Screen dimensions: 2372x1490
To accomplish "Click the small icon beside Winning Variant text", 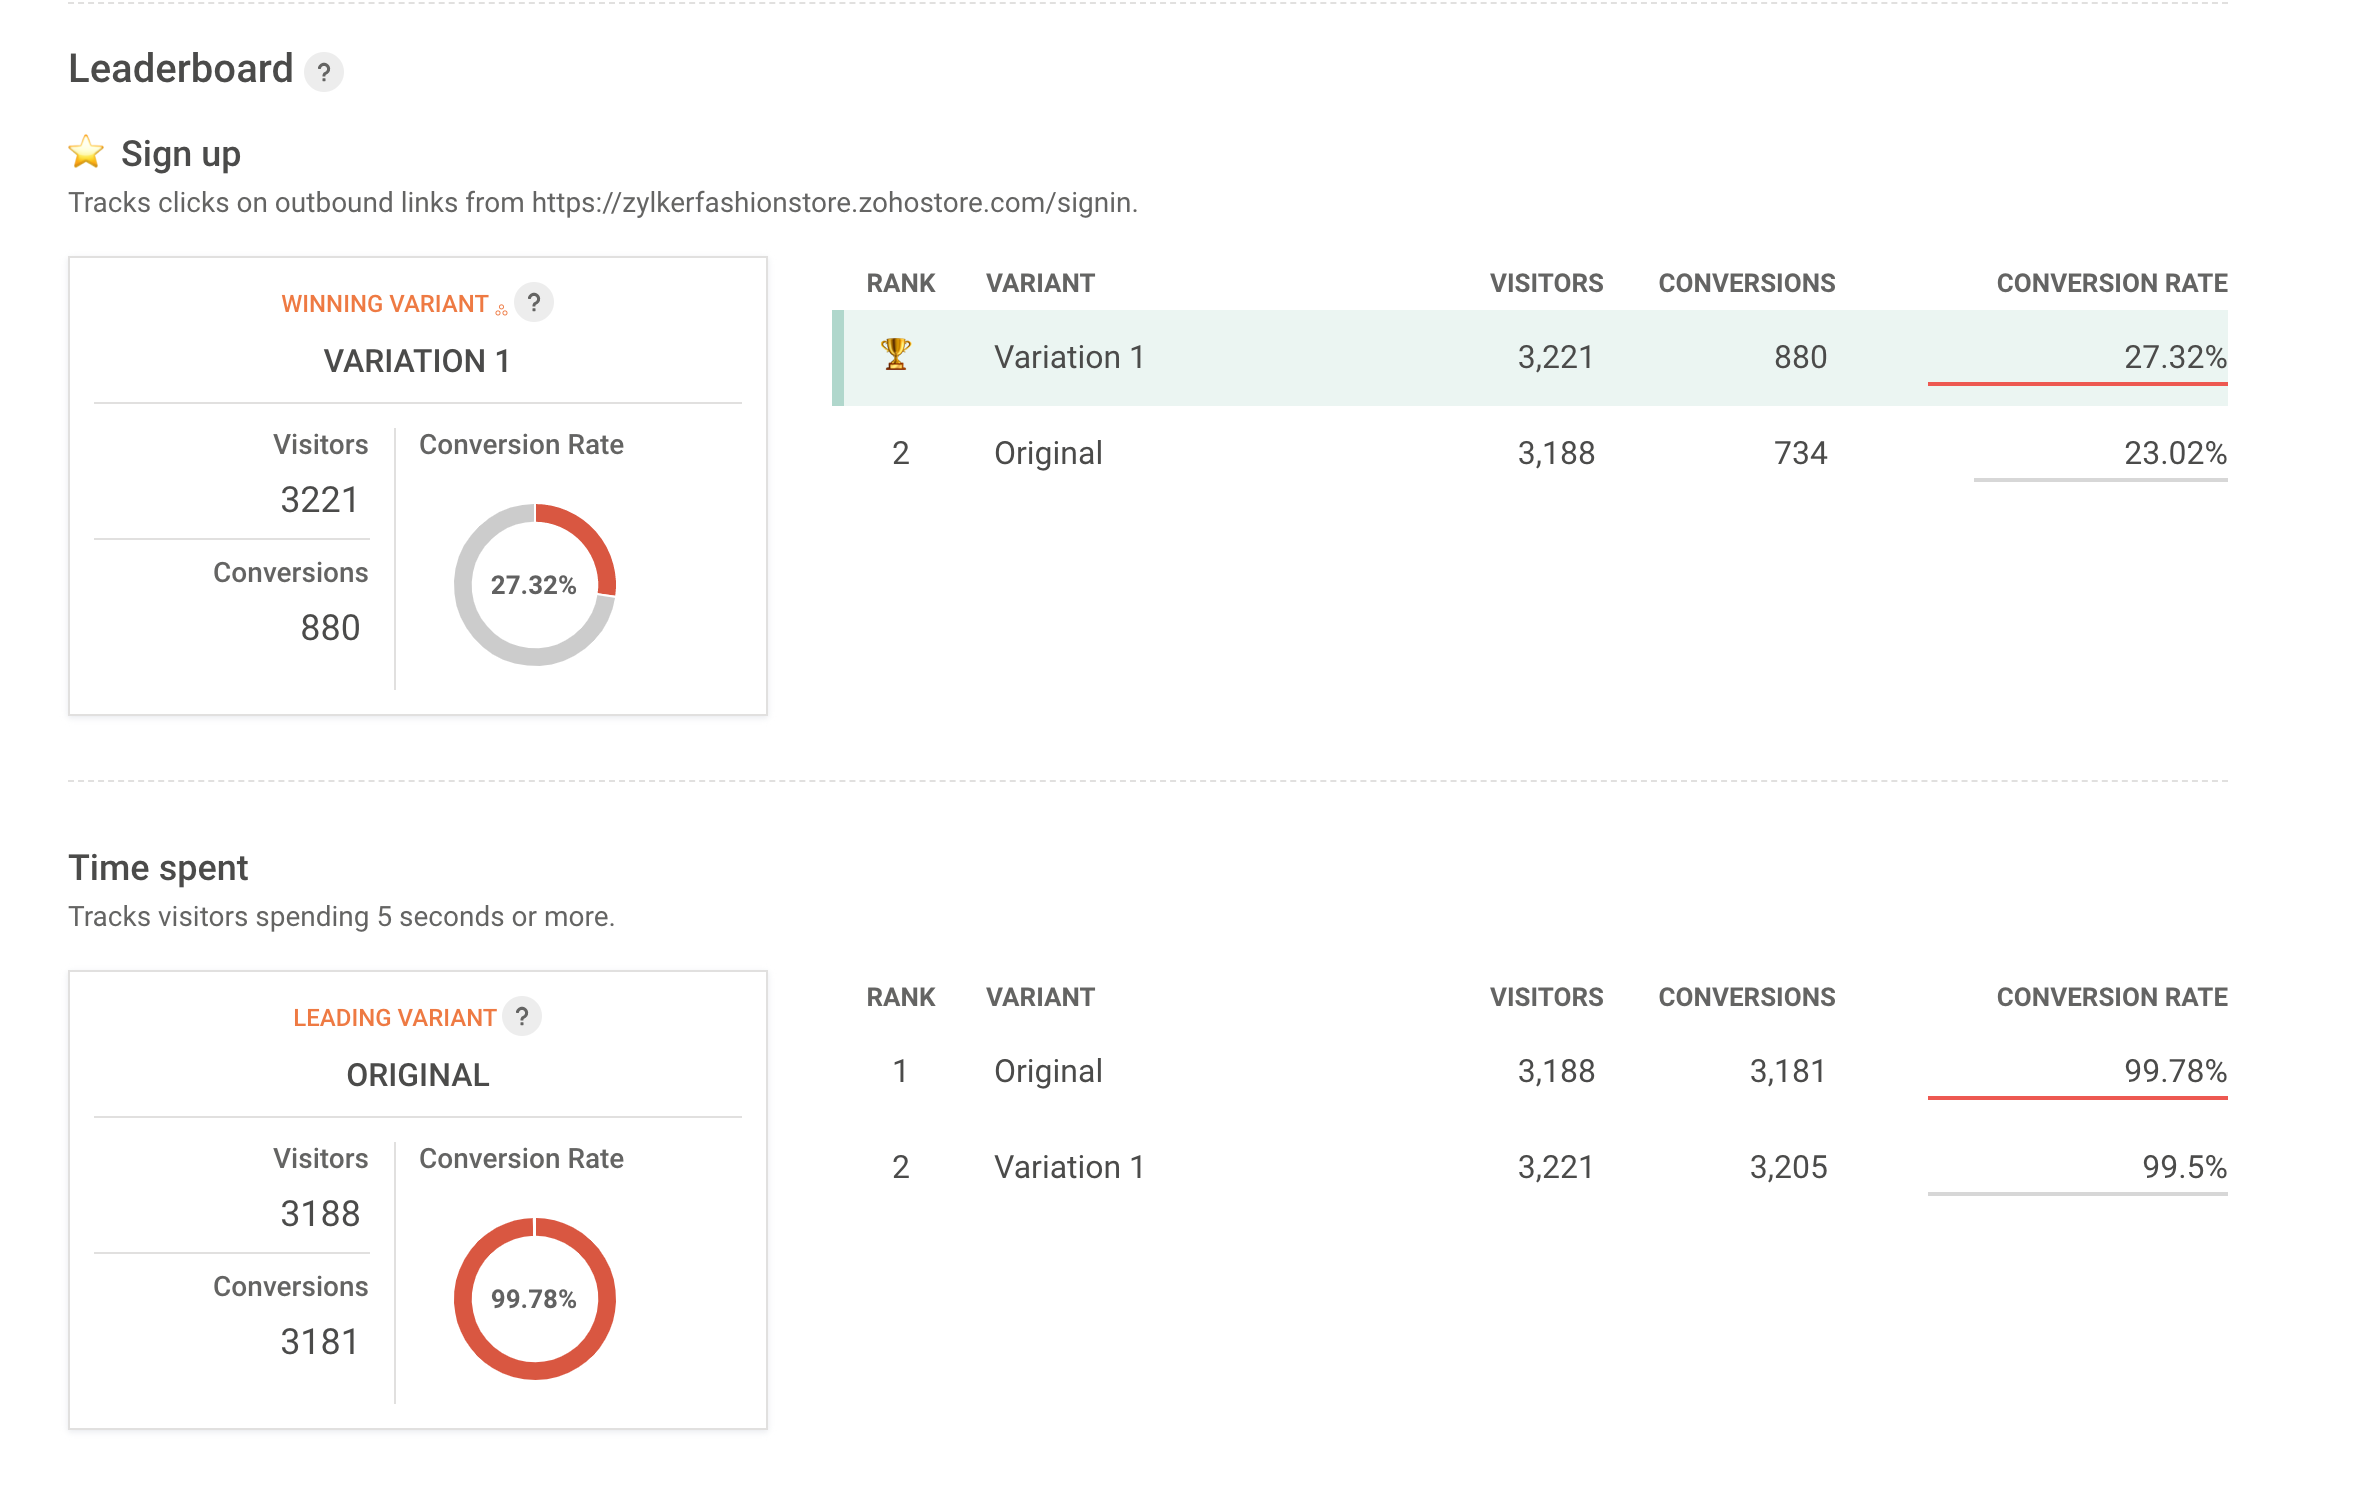I will point(502,310).
